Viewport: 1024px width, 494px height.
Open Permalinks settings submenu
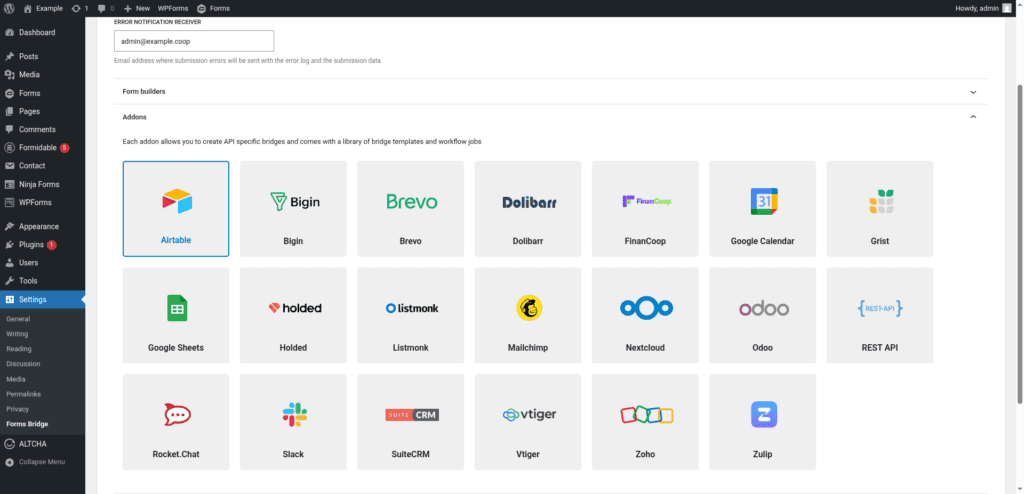click(22, 394)
